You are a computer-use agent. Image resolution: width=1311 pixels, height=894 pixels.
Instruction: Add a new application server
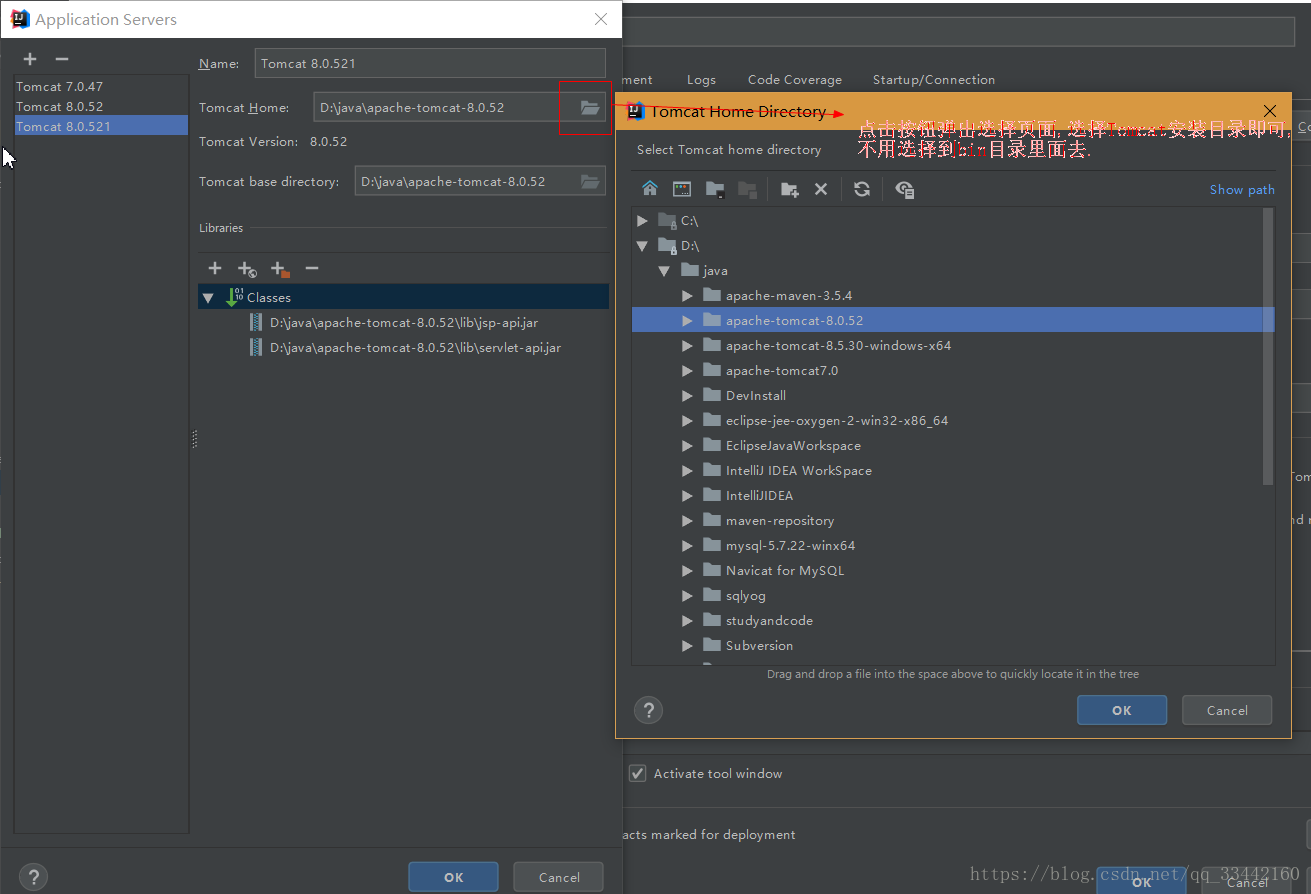30,60
